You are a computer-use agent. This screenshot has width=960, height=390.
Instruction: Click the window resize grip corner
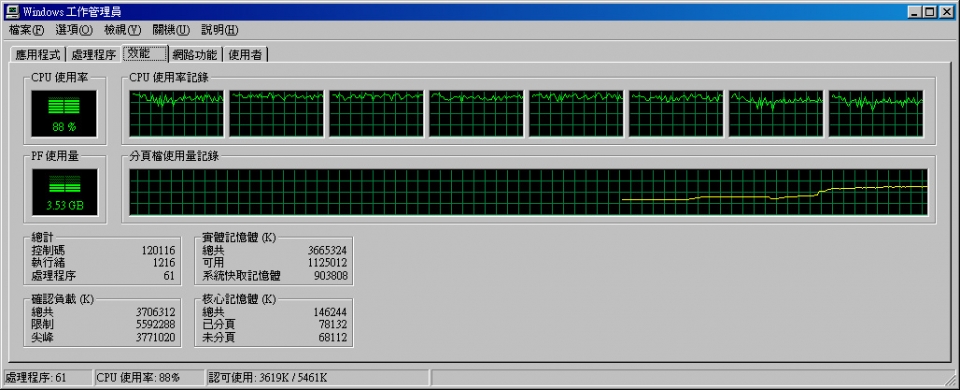950,380
